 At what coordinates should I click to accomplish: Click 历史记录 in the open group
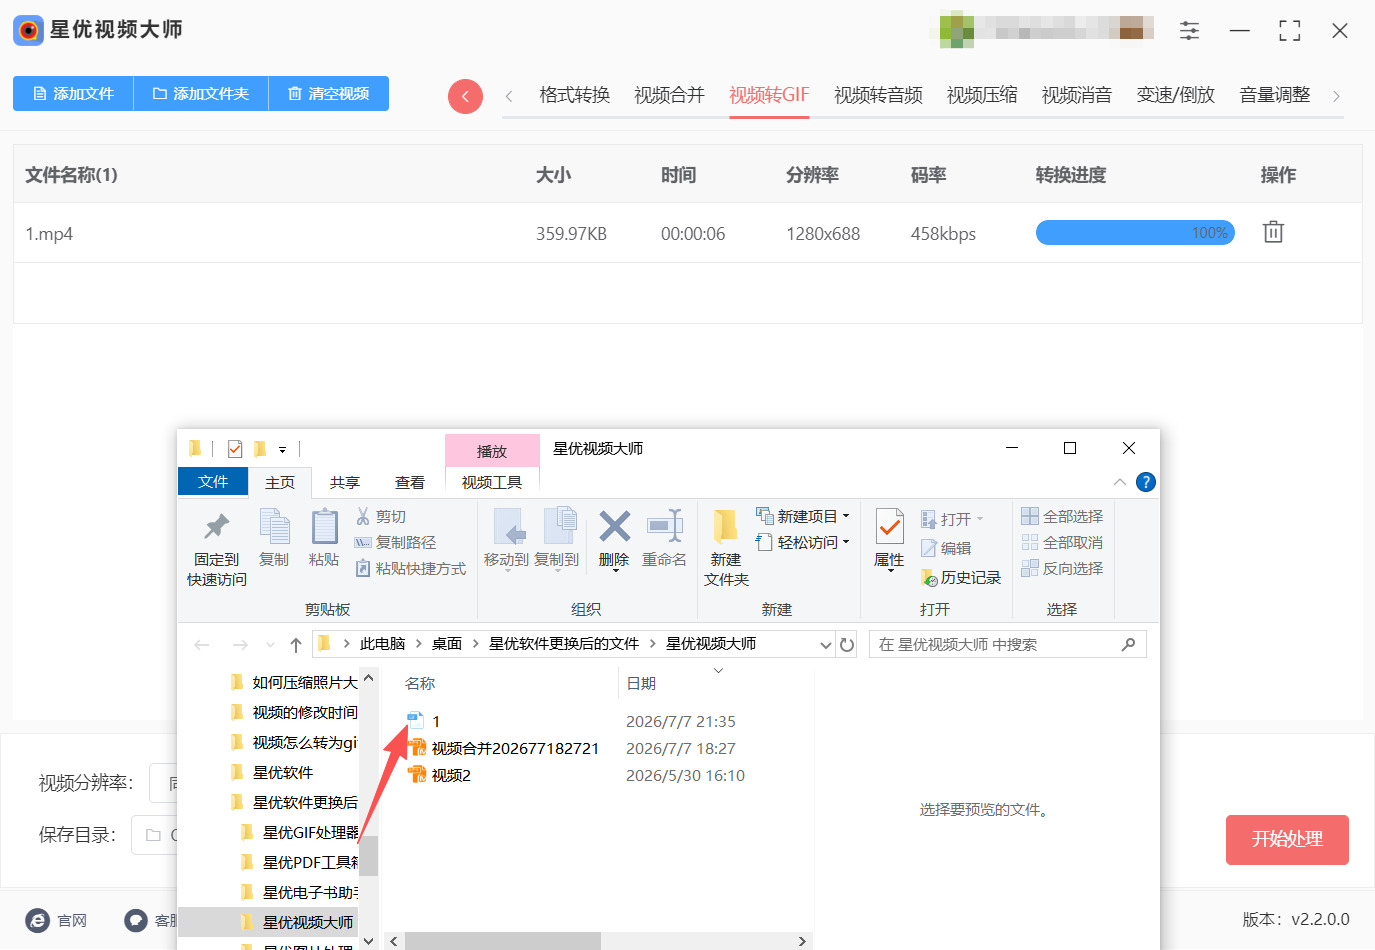(960, 577)
